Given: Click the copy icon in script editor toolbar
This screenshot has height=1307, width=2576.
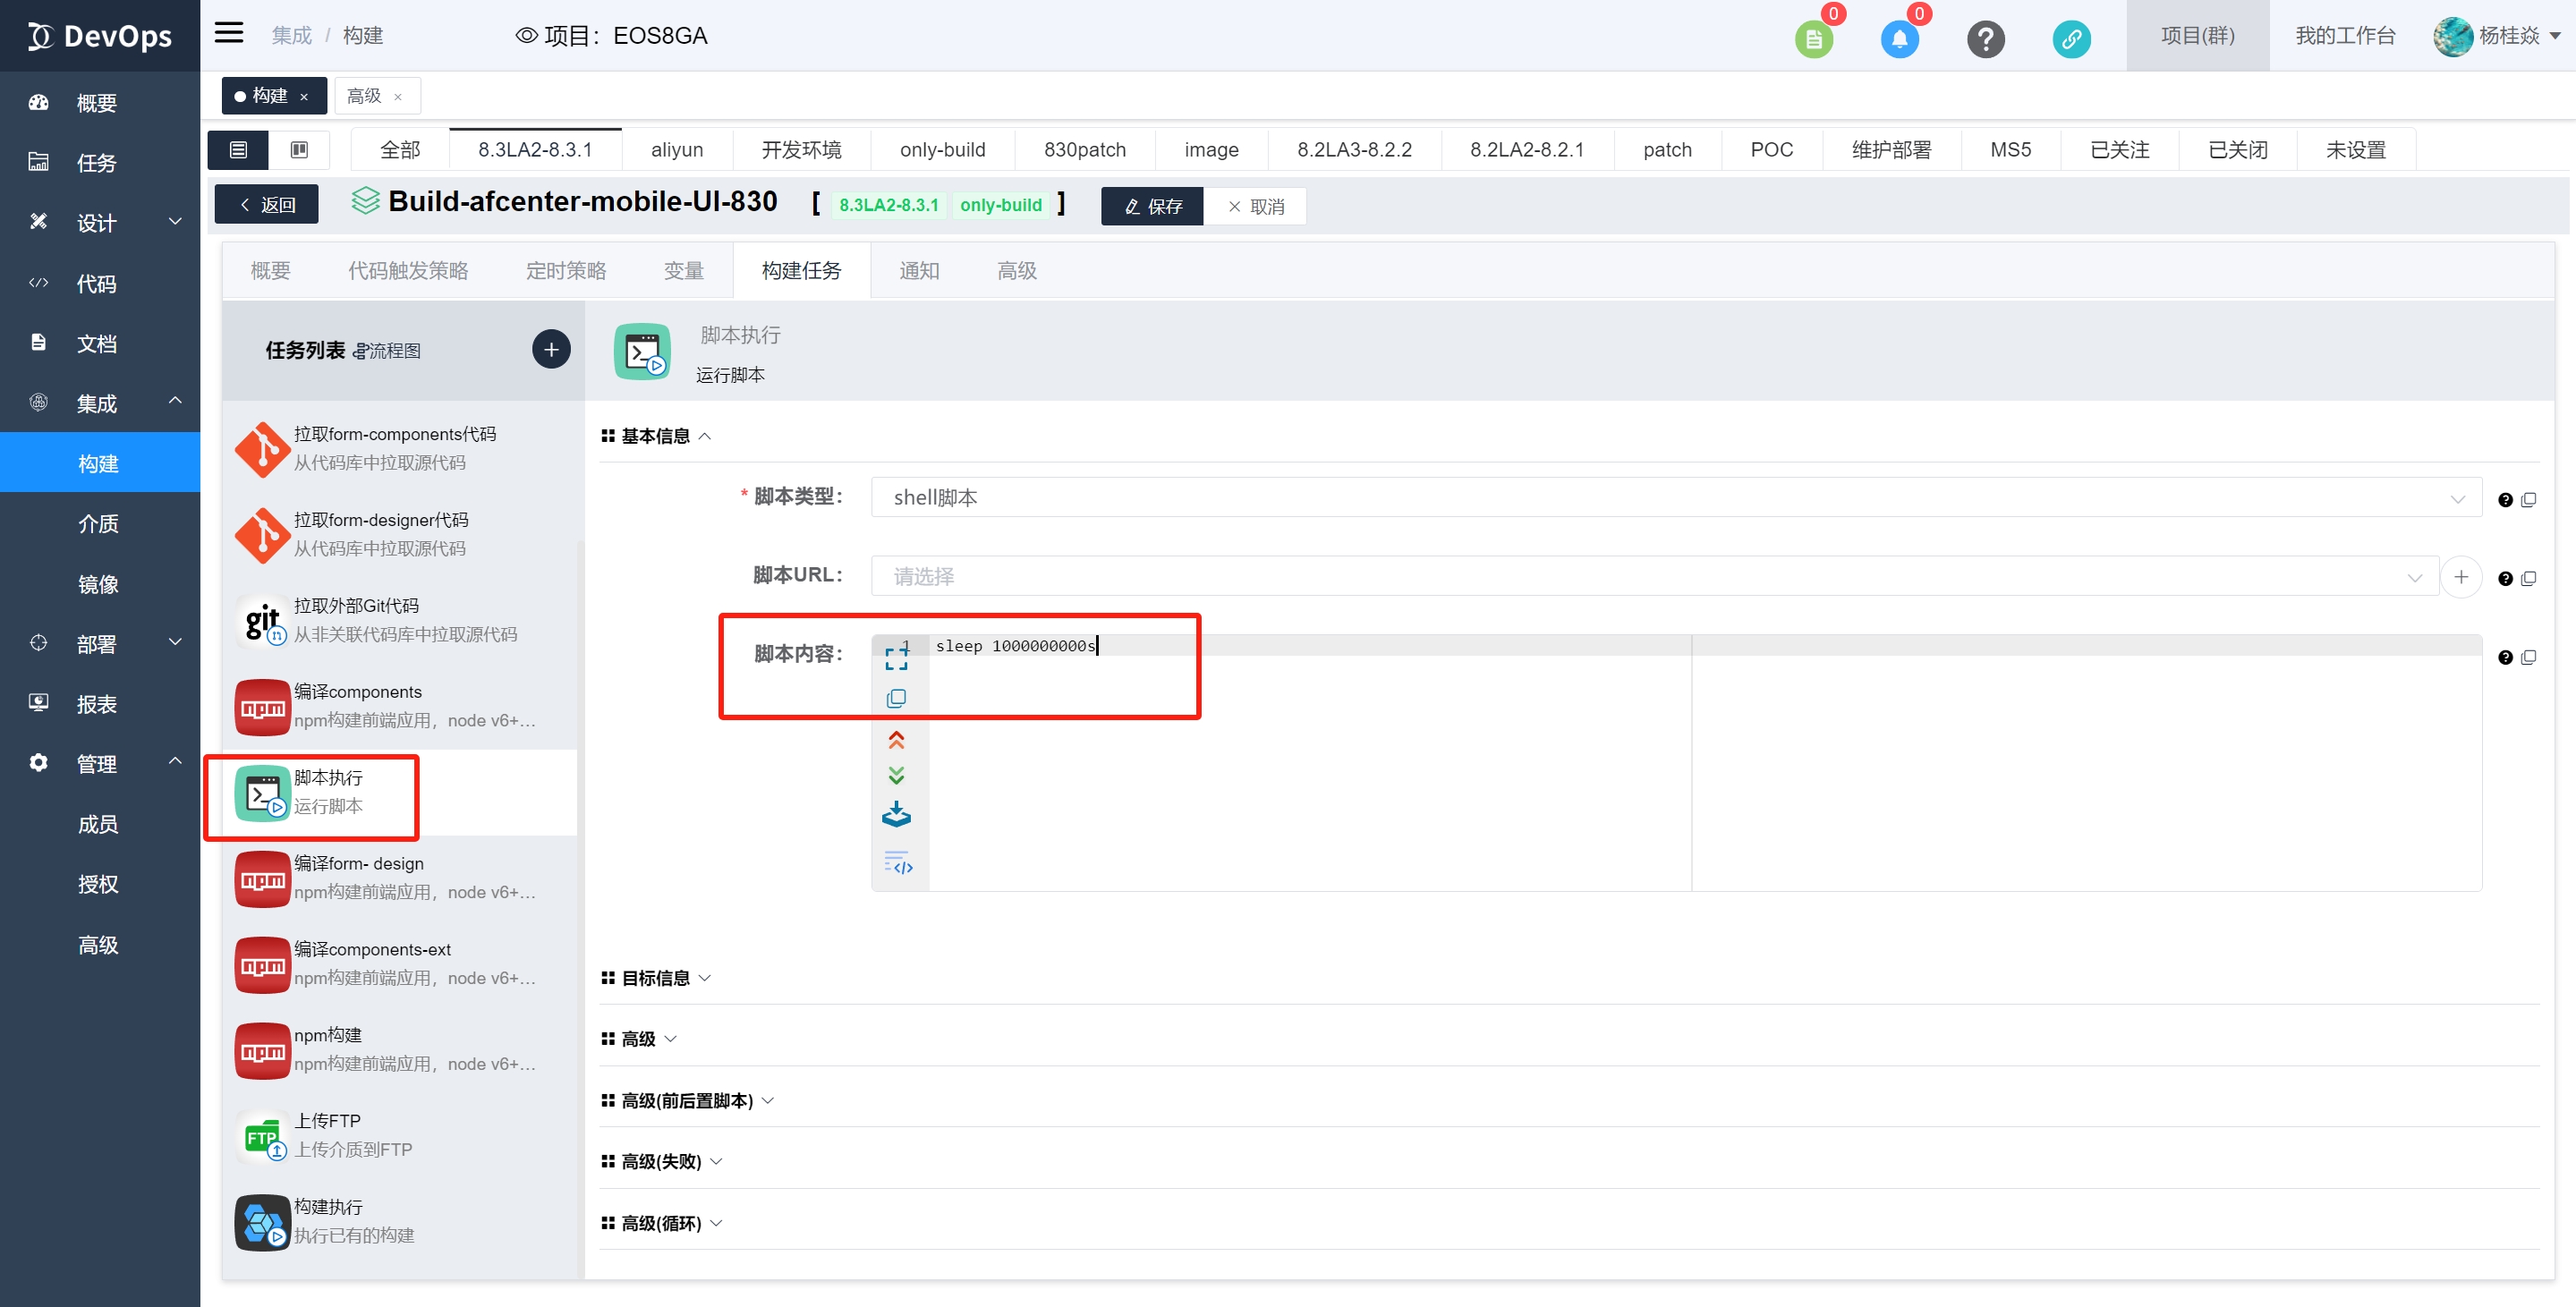Looking at the screenshot, I should 896,698.
